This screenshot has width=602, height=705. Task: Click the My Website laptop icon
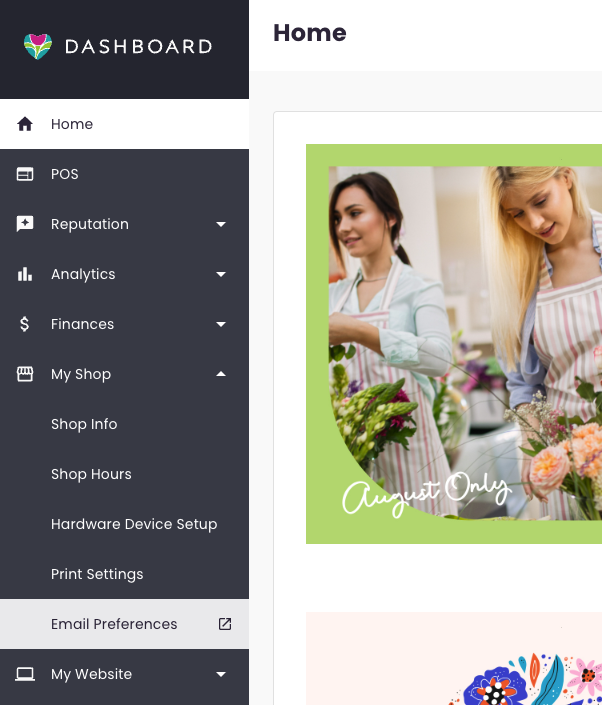25,674
